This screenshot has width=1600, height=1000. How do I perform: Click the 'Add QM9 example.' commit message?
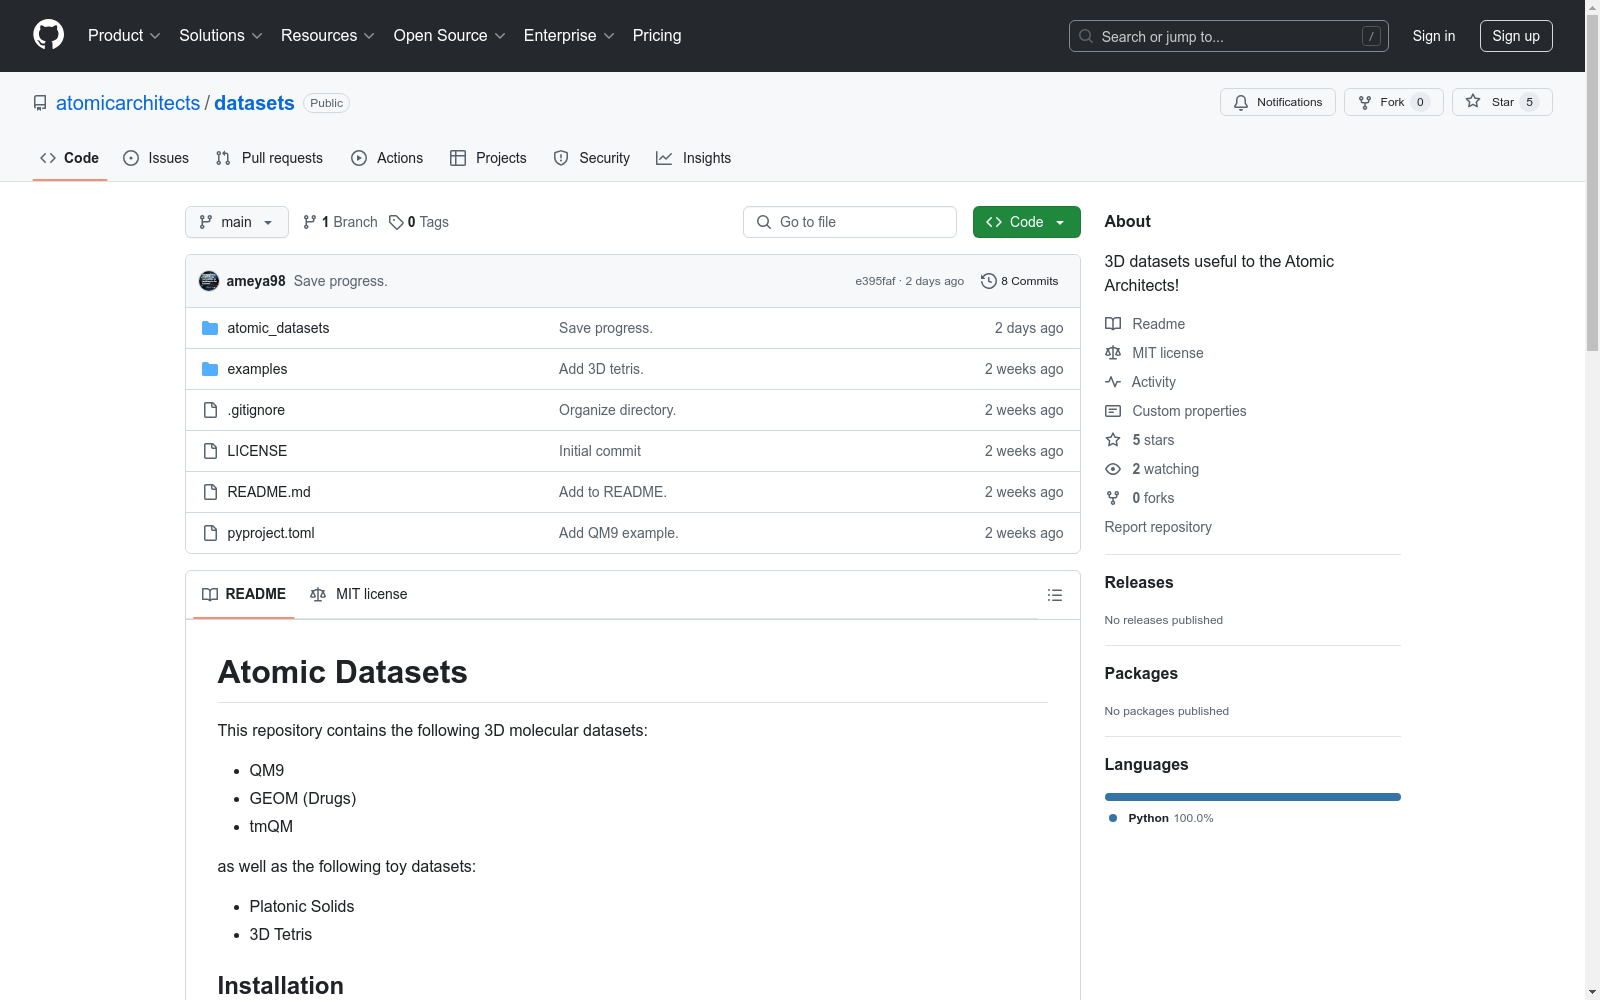click(618, 533)
